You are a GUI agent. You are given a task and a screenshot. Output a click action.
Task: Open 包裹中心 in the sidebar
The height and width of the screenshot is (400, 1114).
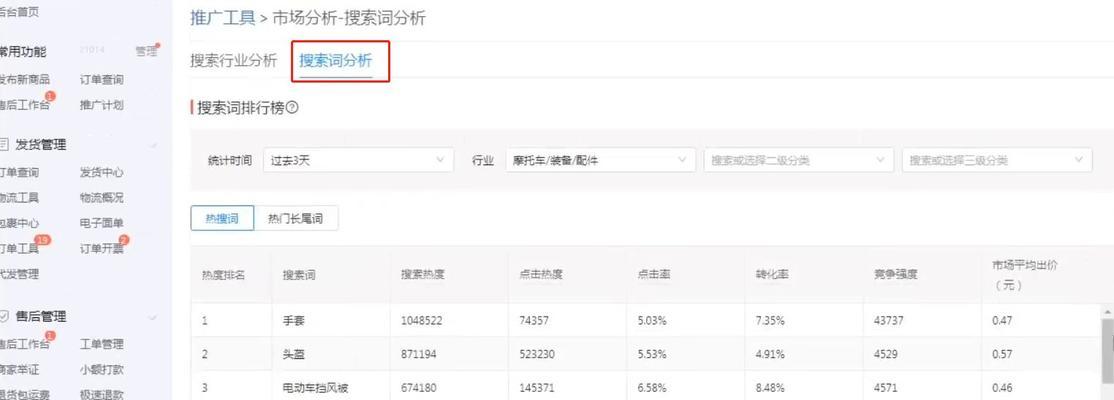point(20,223)
